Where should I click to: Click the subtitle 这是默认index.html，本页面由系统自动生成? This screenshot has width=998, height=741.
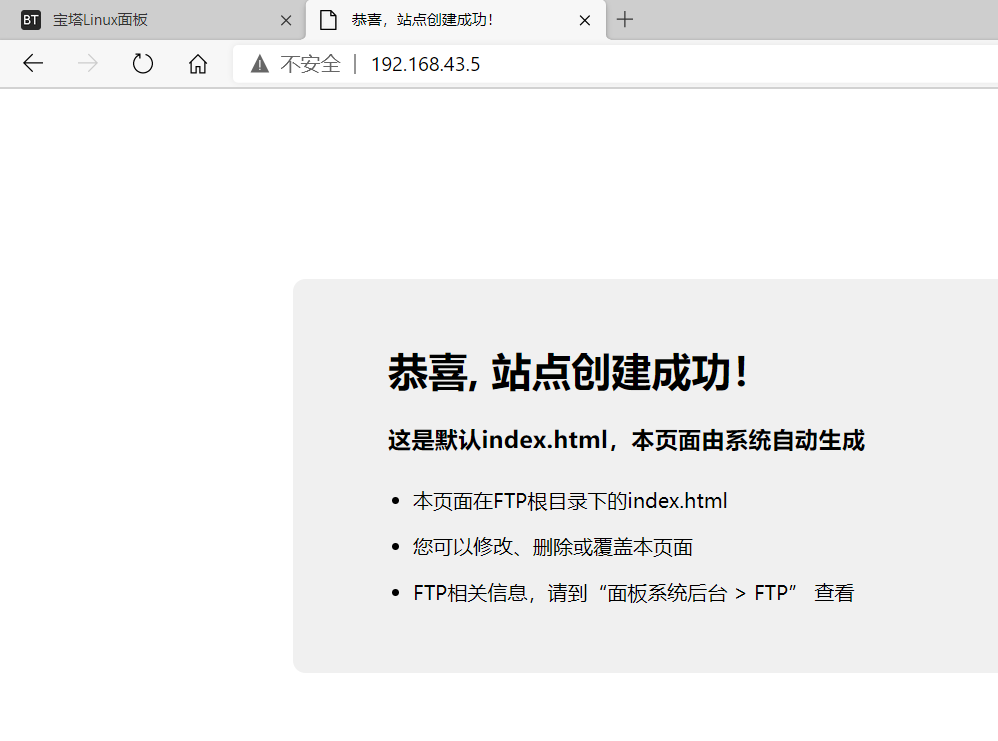pyautogui.click(x=626, y=441)
